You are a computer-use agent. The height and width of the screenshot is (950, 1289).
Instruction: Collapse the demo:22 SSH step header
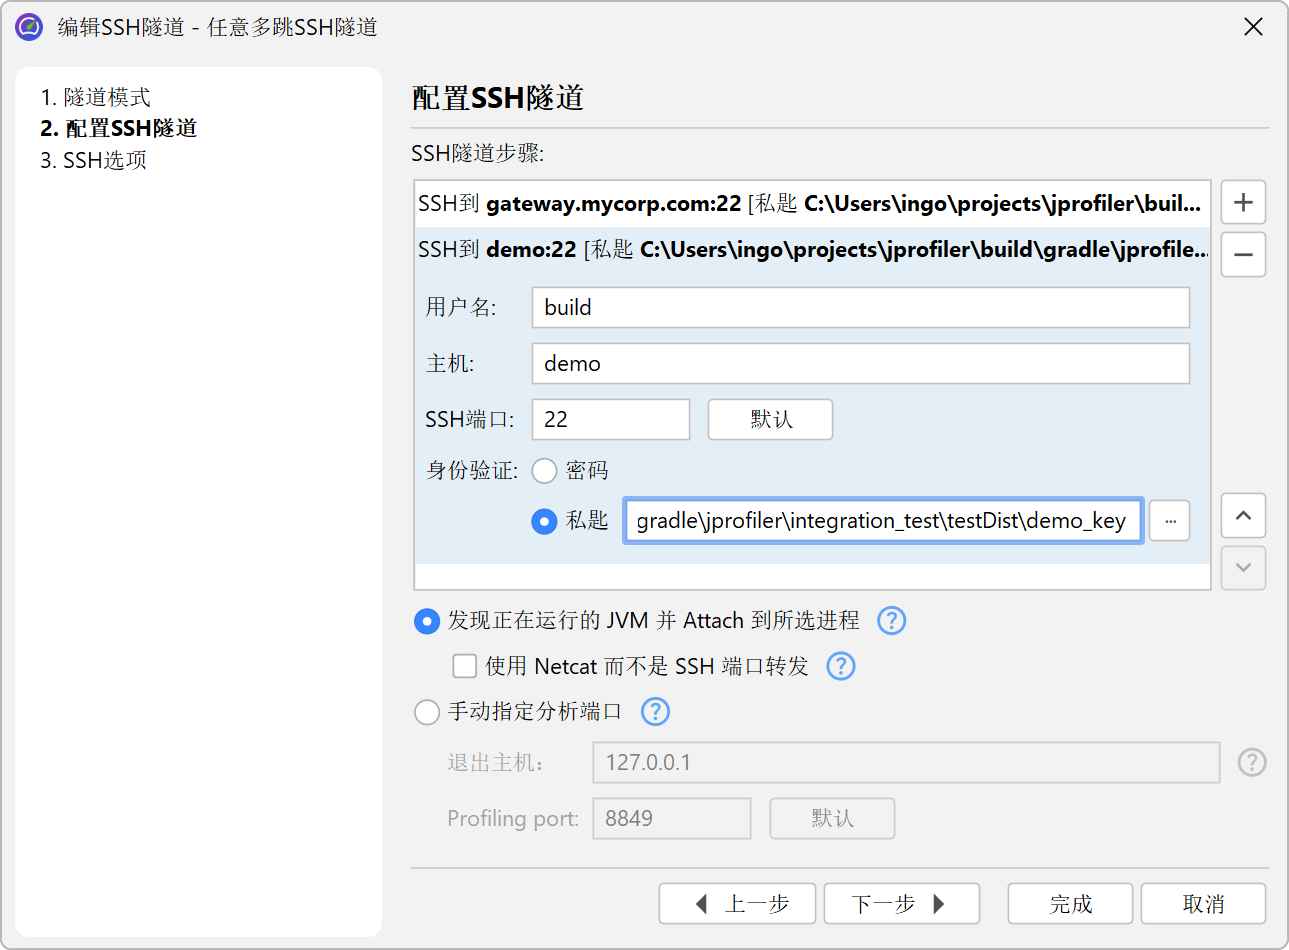click(810, 250)
